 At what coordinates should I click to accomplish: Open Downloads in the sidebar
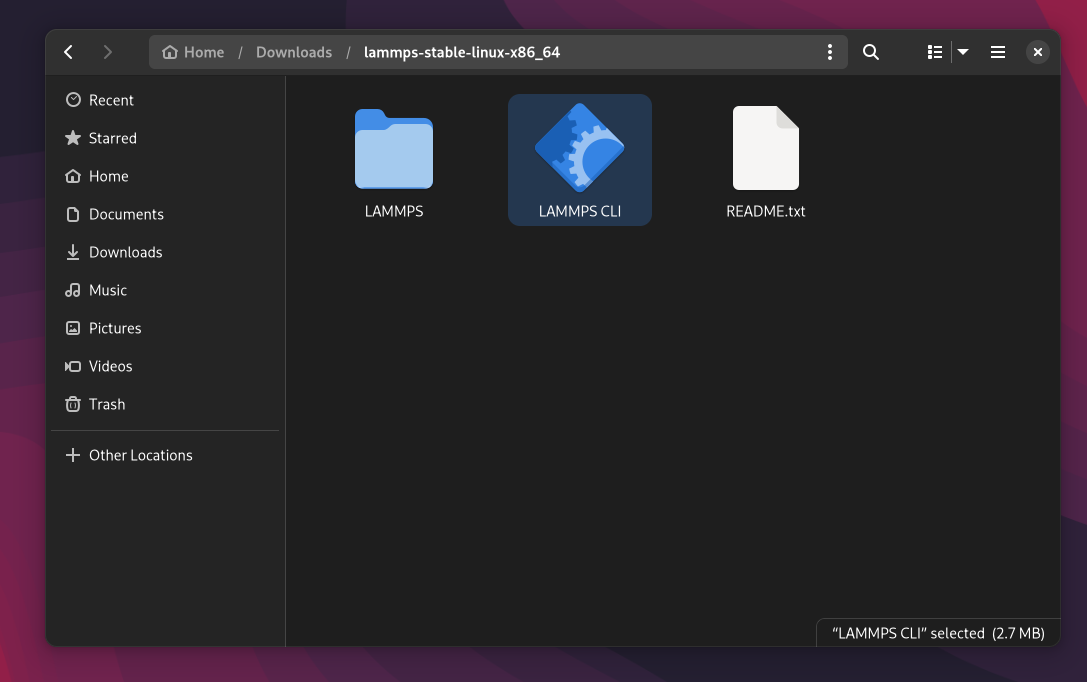pos(166,252)
